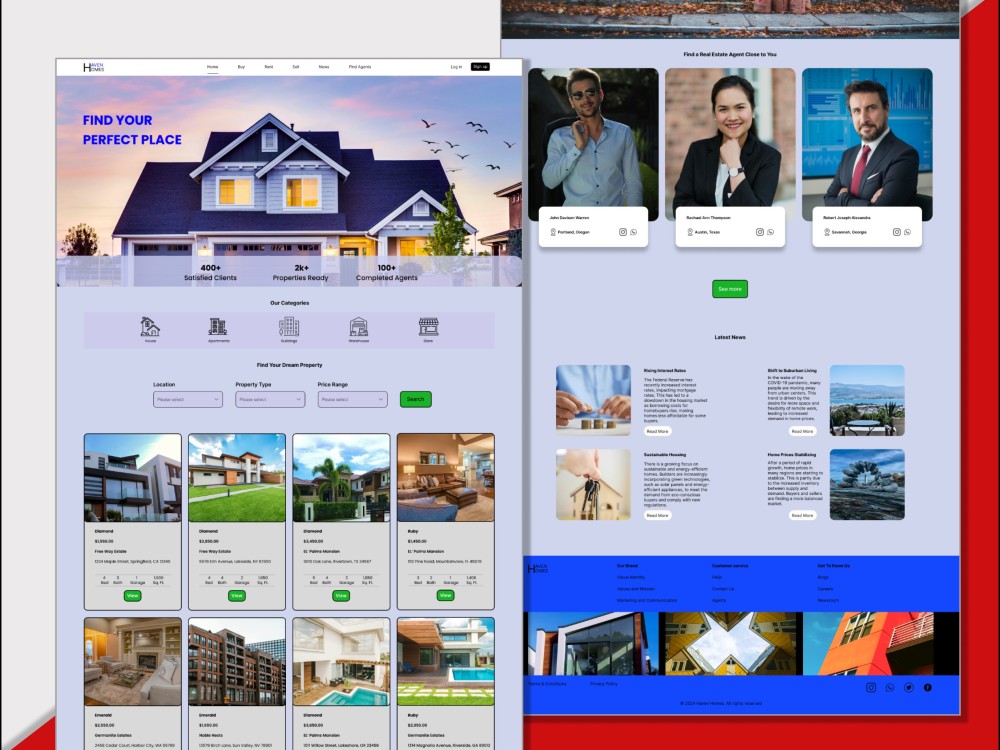
Task: Open the FAQs footer link
Action: 717,577
